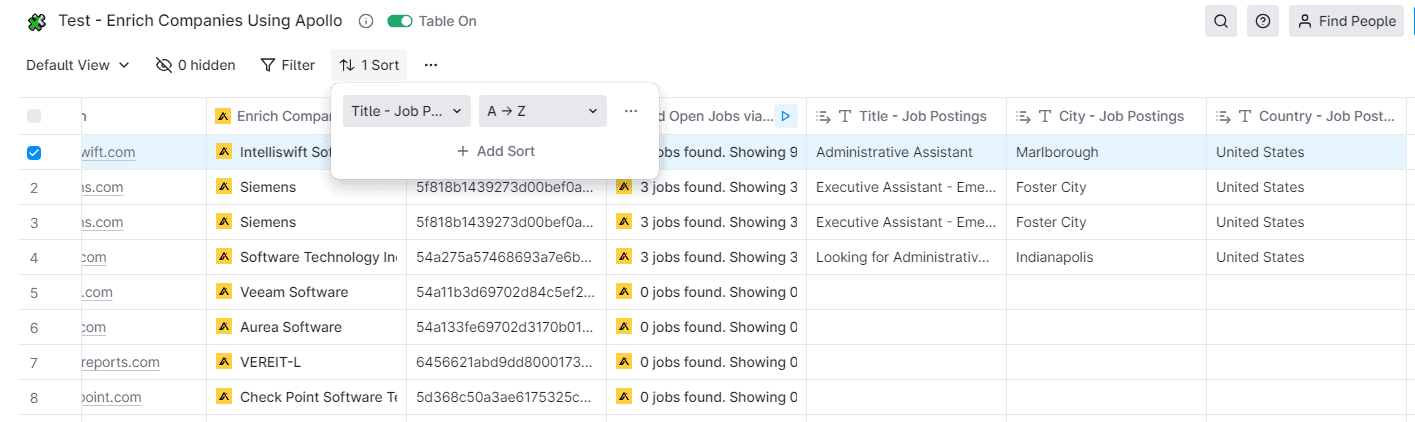The image size is (1415, 422).
Task: Select City - Job Postings column header
Action: pyautogui.click(x=1106, y=116)
